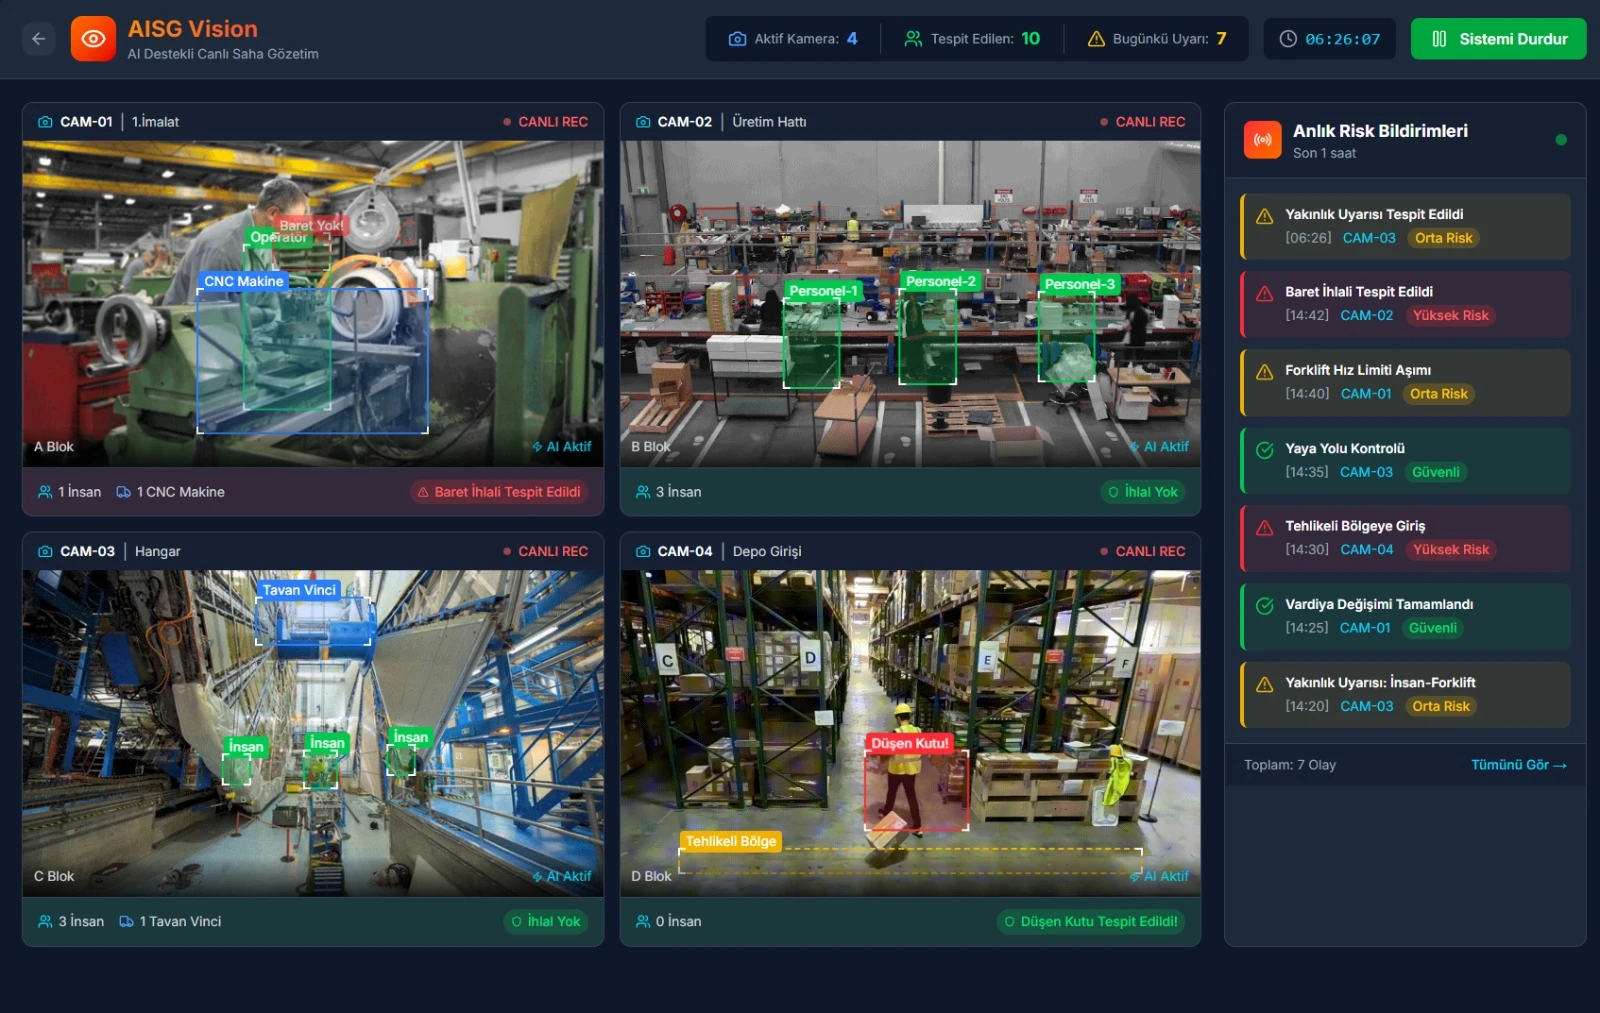Click the AISG Vision eye logo
1600x1013 pixels.
93,39
